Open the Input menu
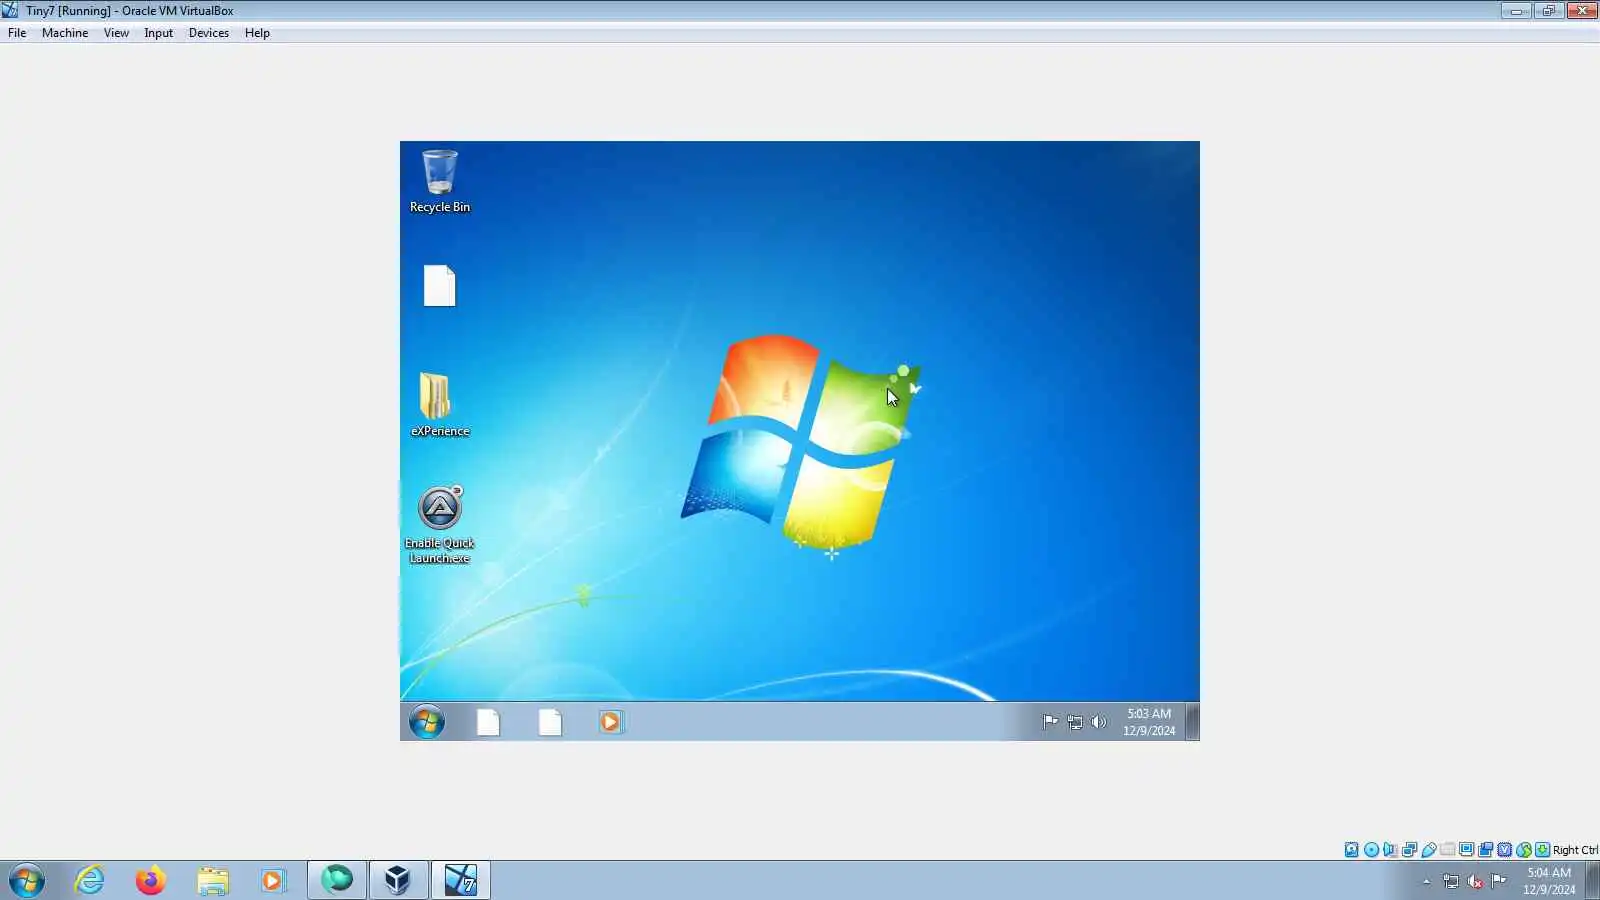Image resolution: width=1600 pixels, height=900 pixels. (x=158, y=33)
